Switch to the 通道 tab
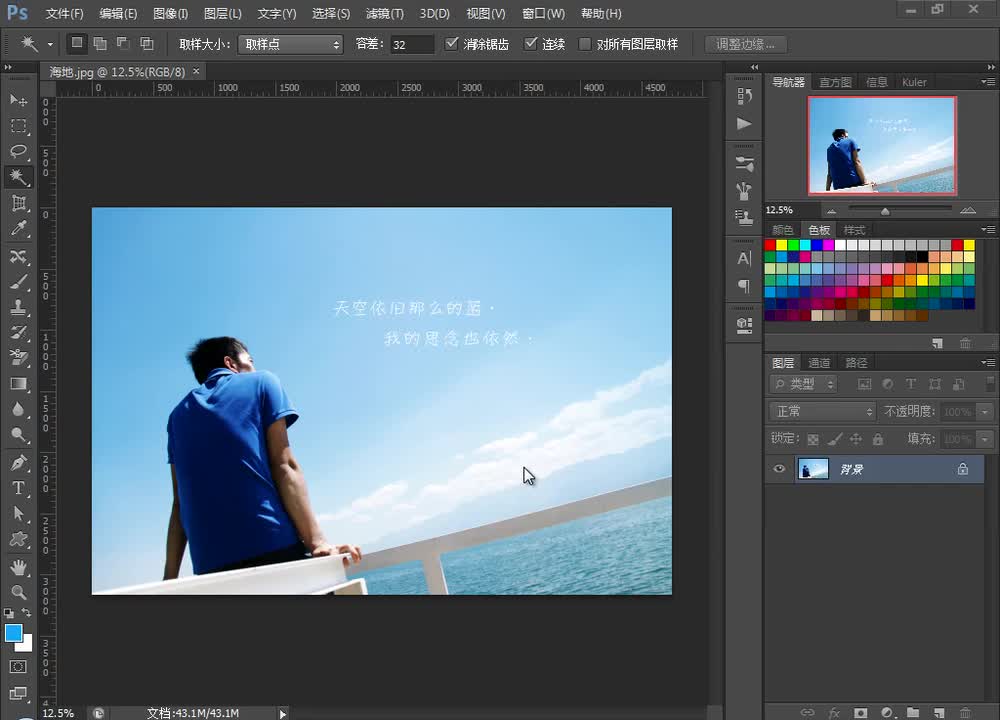 (x=819, y=362)
